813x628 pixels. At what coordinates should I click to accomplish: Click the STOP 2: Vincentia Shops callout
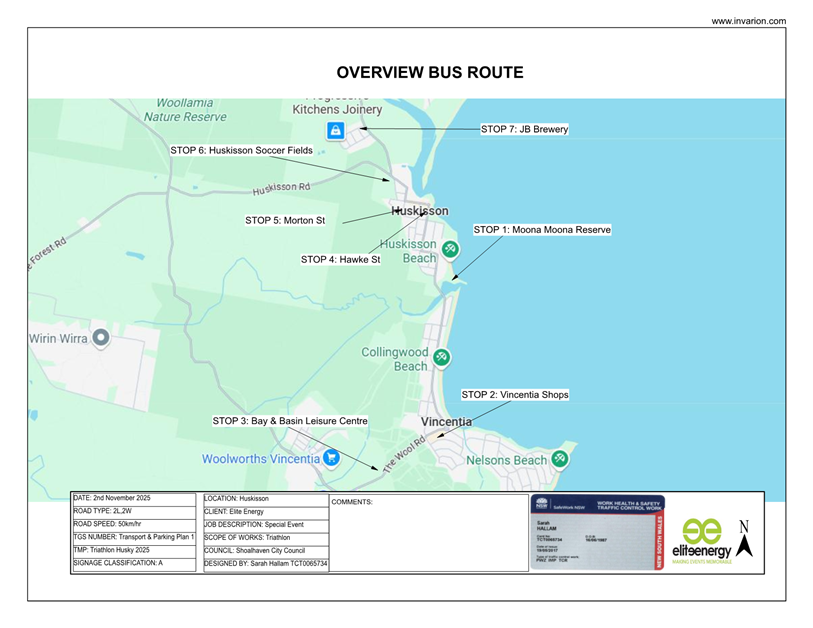(514, 394)
